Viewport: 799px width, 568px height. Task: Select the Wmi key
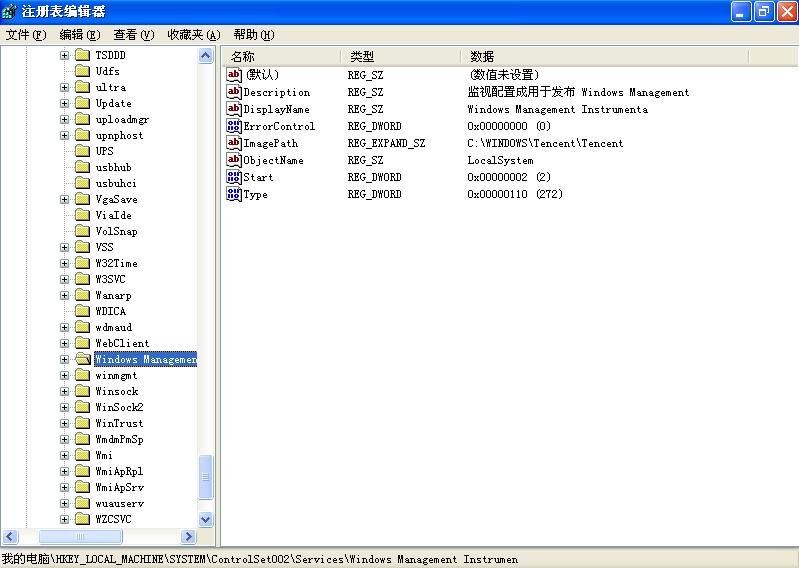coord(104,455)
